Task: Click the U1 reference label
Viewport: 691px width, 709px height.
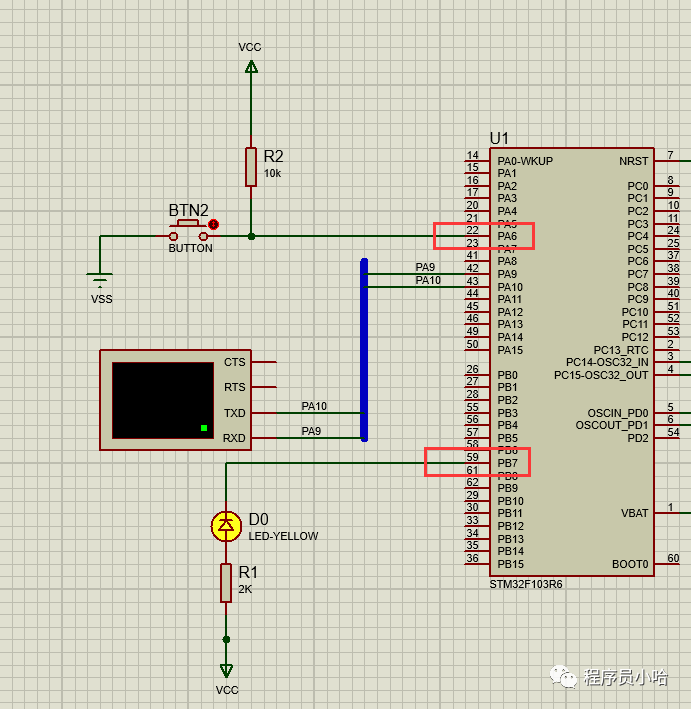Action: pyautogui.click(x=499, y=138)
